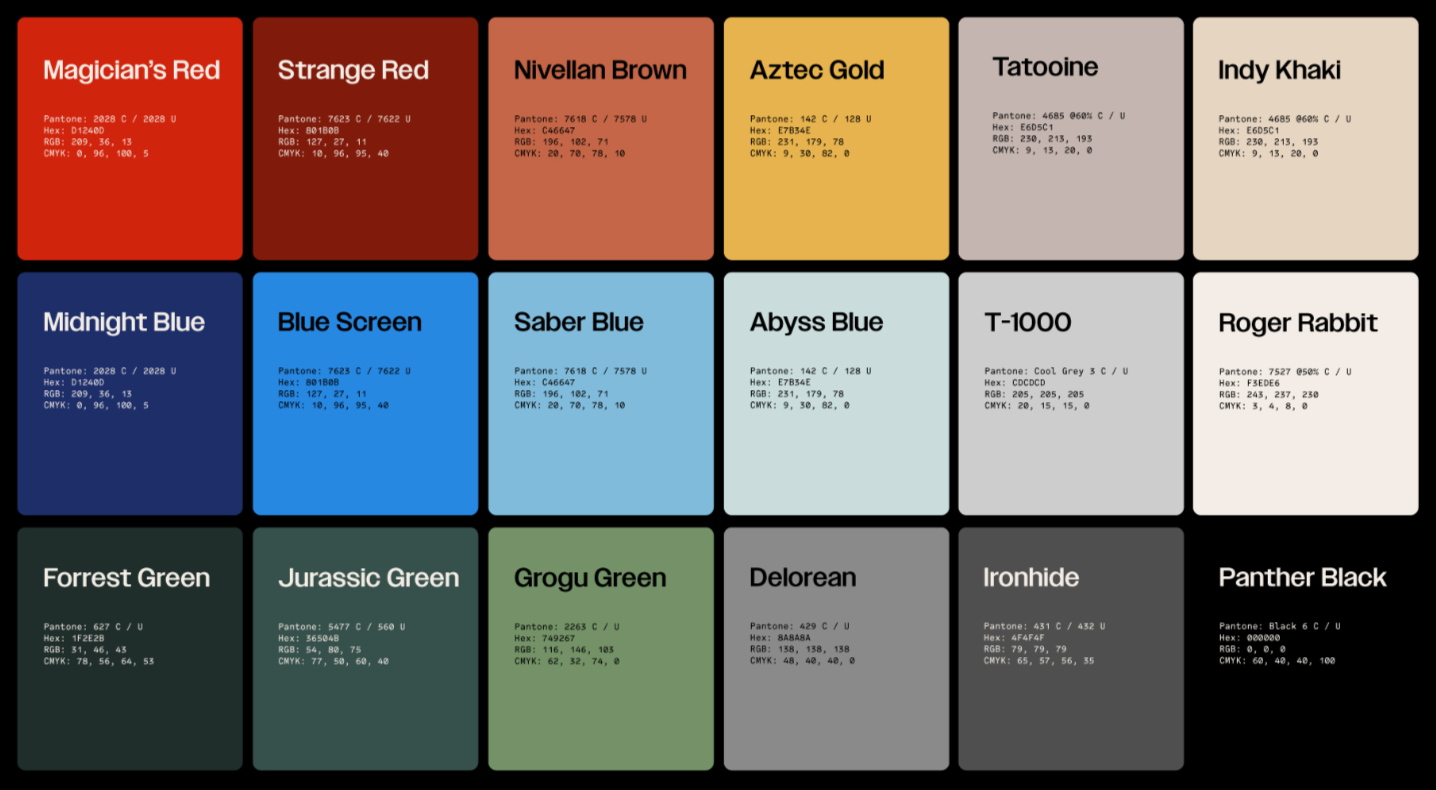1436x790 pixels.
Task: Click 'Pantone: 2263 C / U'
Action: coord(567,627)
